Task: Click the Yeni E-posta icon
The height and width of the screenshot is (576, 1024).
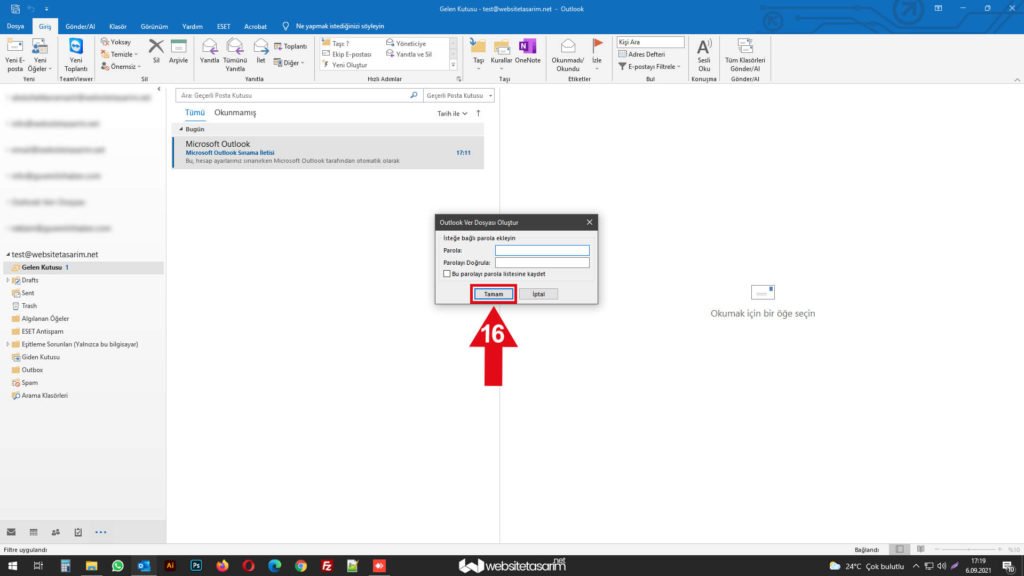Action: point(15,48)
